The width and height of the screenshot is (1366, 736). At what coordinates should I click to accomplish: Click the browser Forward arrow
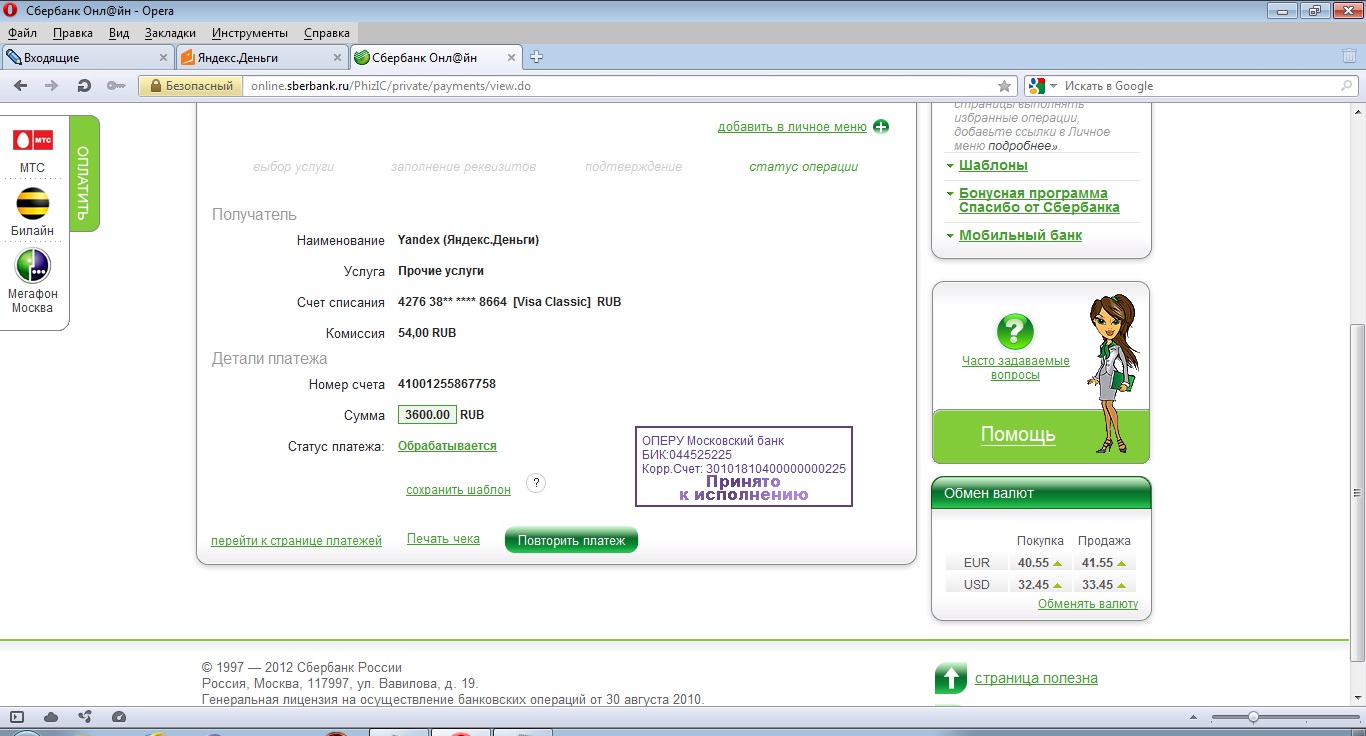(52, 86)
